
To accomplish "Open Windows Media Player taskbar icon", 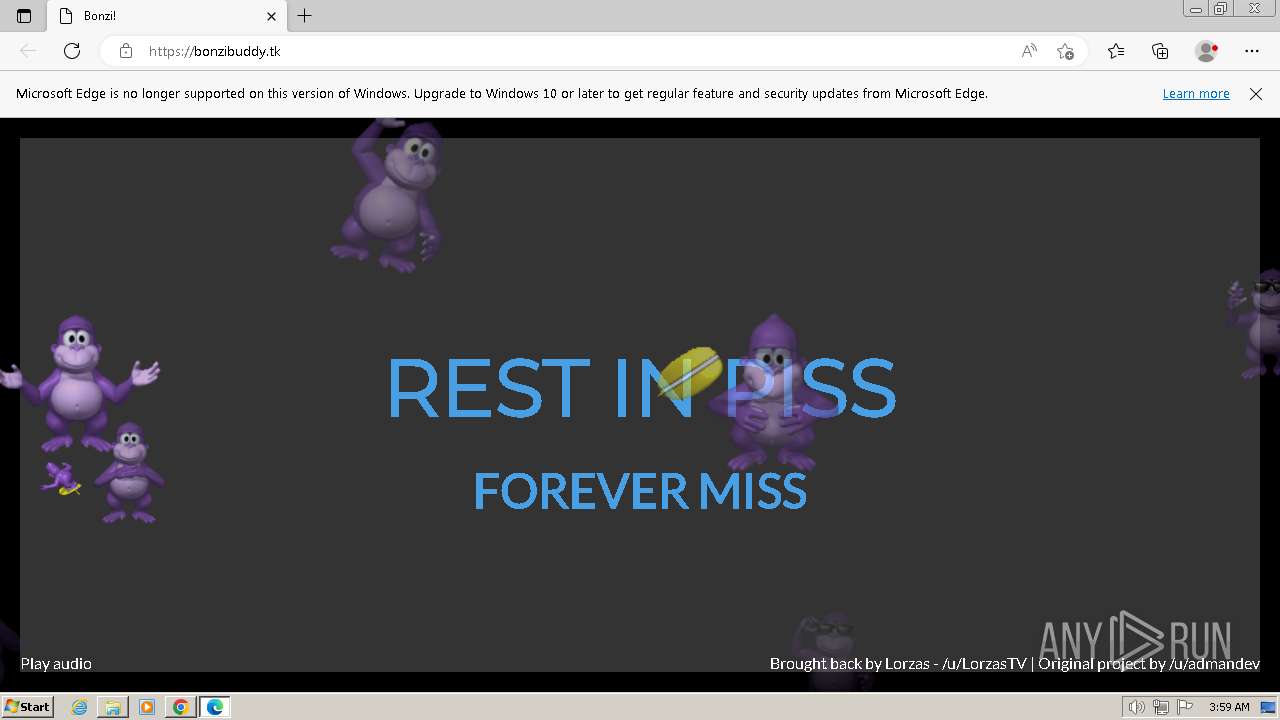I will coord(147,707).
